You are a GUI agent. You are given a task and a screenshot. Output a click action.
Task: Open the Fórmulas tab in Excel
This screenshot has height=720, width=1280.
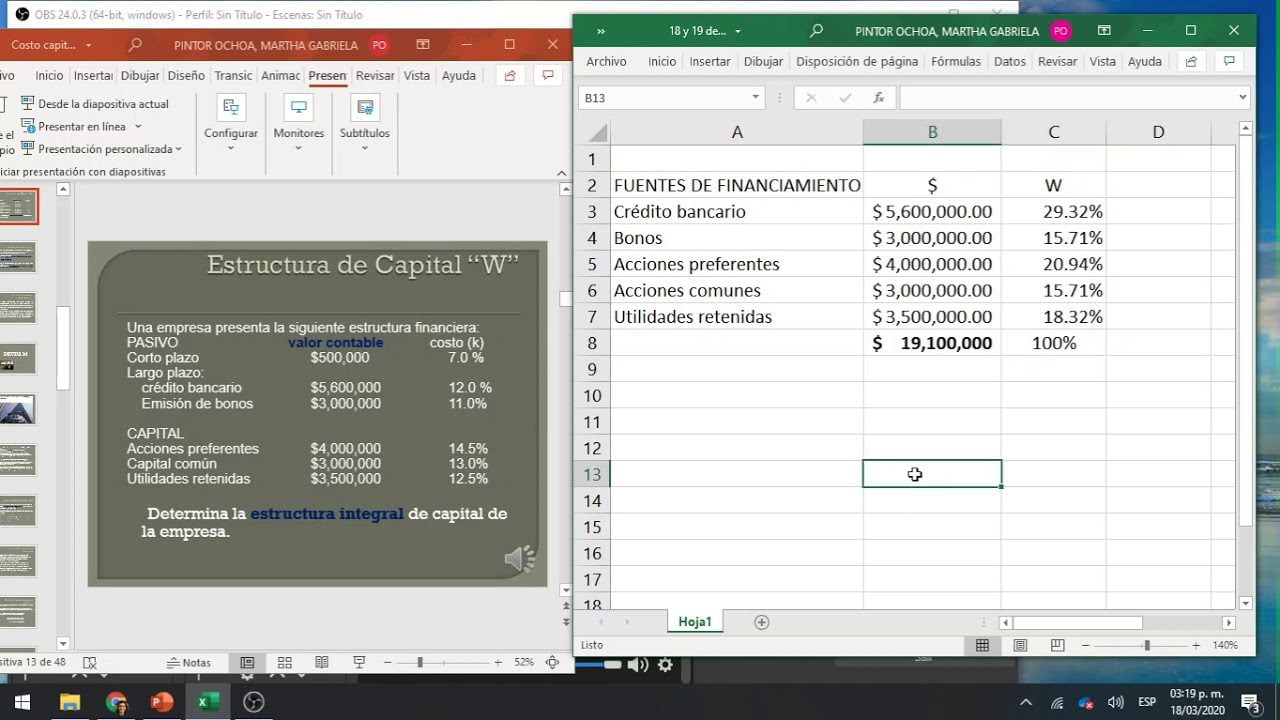[x=955, y=61]
